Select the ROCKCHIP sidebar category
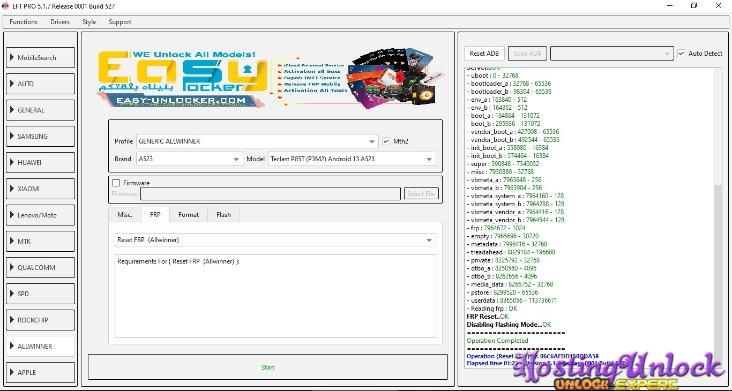Screen dimensions: 732x391 [x=41, y=320]
